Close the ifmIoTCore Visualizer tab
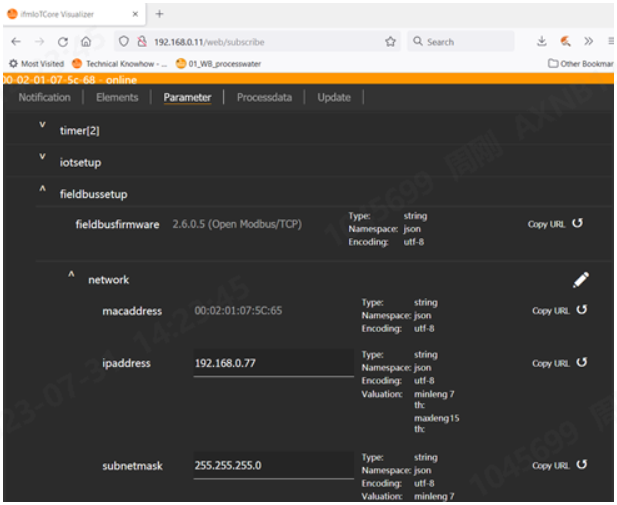Viewport: 617px width, 505px height. (135, 14)
